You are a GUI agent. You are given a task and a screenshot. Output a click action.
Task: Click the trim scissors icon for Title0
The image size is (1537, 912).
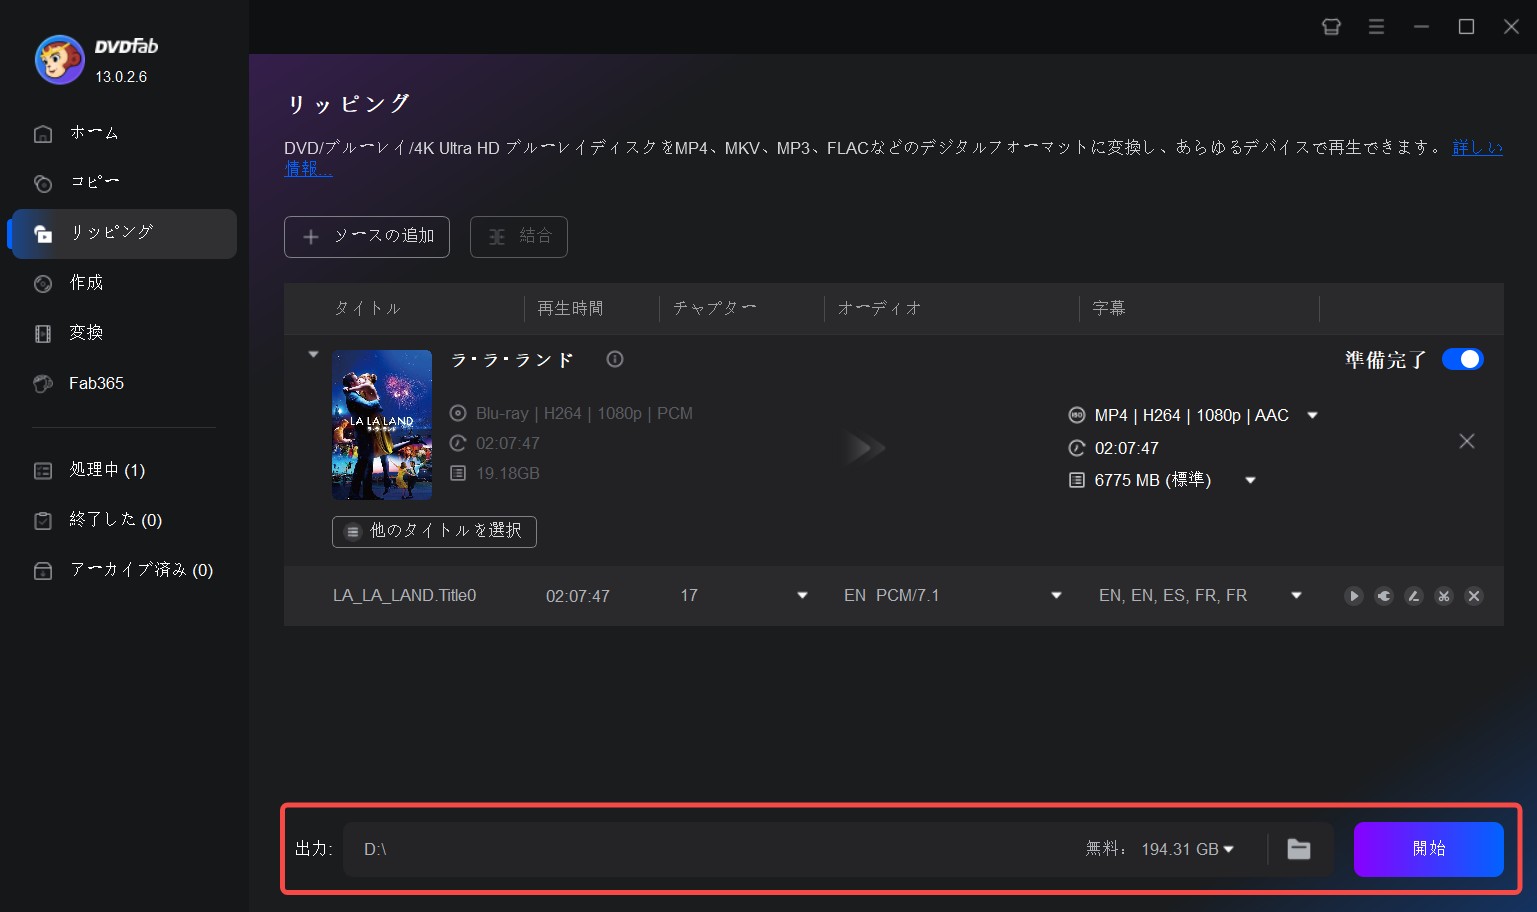(x=1444, y=596)
